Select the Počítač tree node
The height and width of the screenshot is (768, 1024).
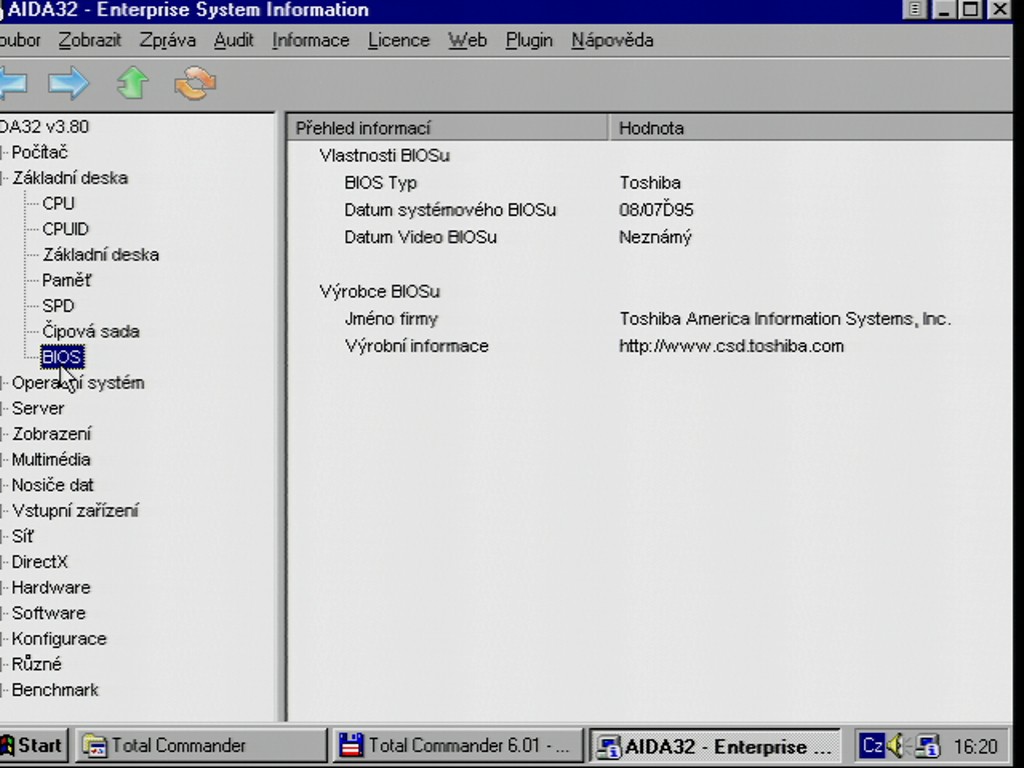(39, 152)
